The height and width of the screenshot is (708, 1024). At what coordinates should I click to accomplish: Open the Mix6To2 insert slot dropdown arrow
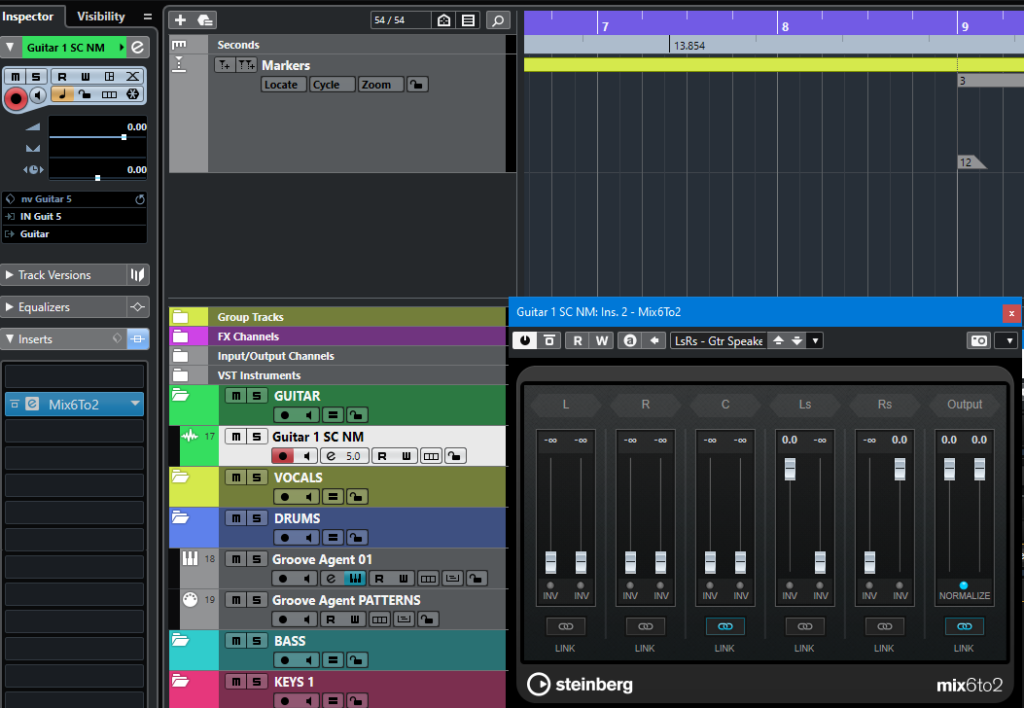click(135, 404)
